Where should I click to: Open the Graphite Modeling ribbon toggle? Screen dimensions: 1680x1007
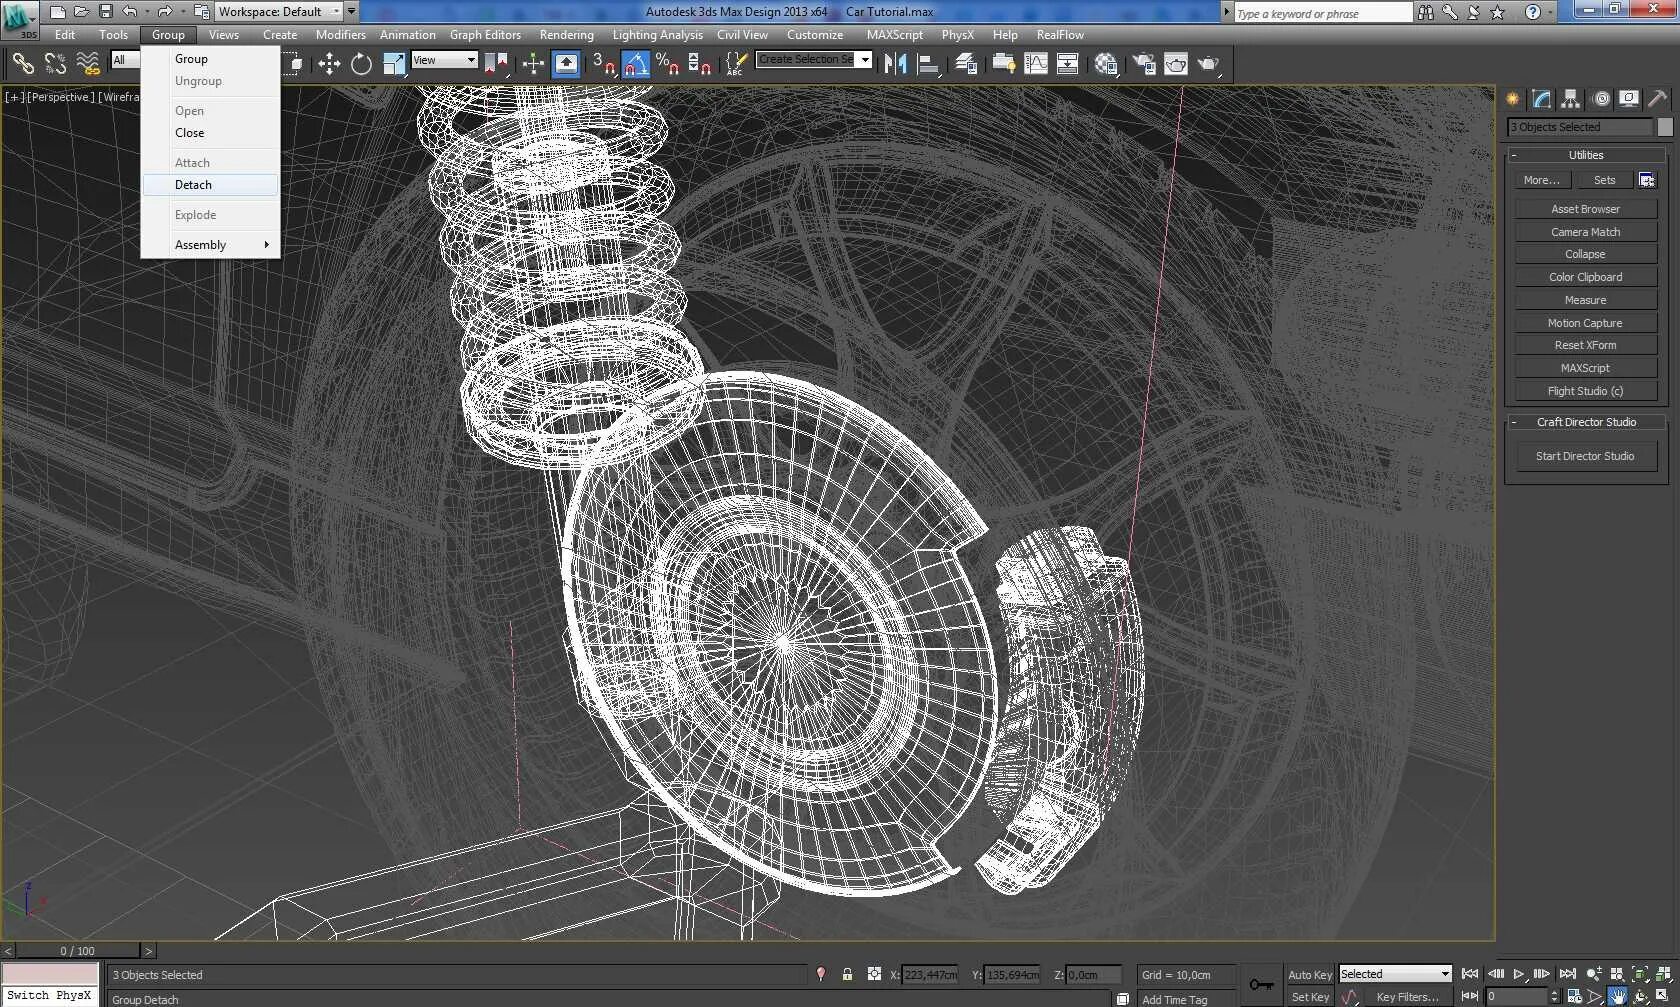1003,64
